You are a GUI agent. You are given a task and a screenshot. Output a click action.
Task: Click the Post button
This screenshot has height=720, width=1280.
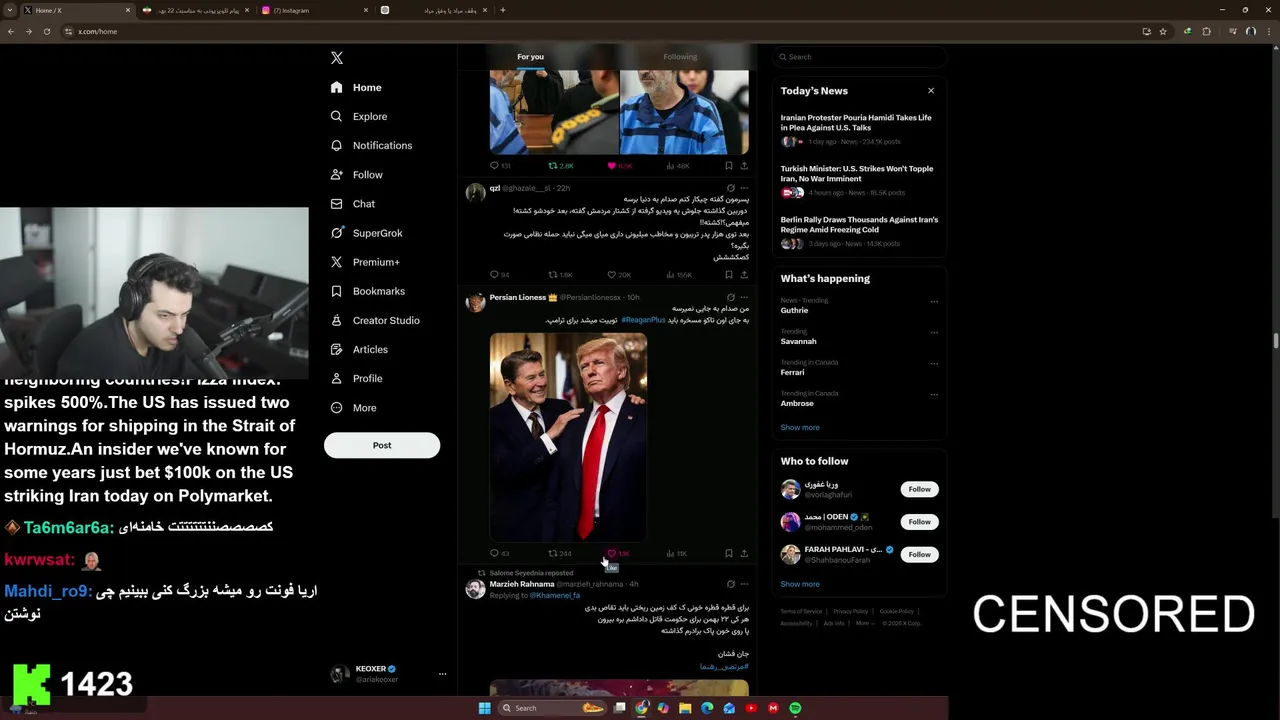click(x=382, y=445)
